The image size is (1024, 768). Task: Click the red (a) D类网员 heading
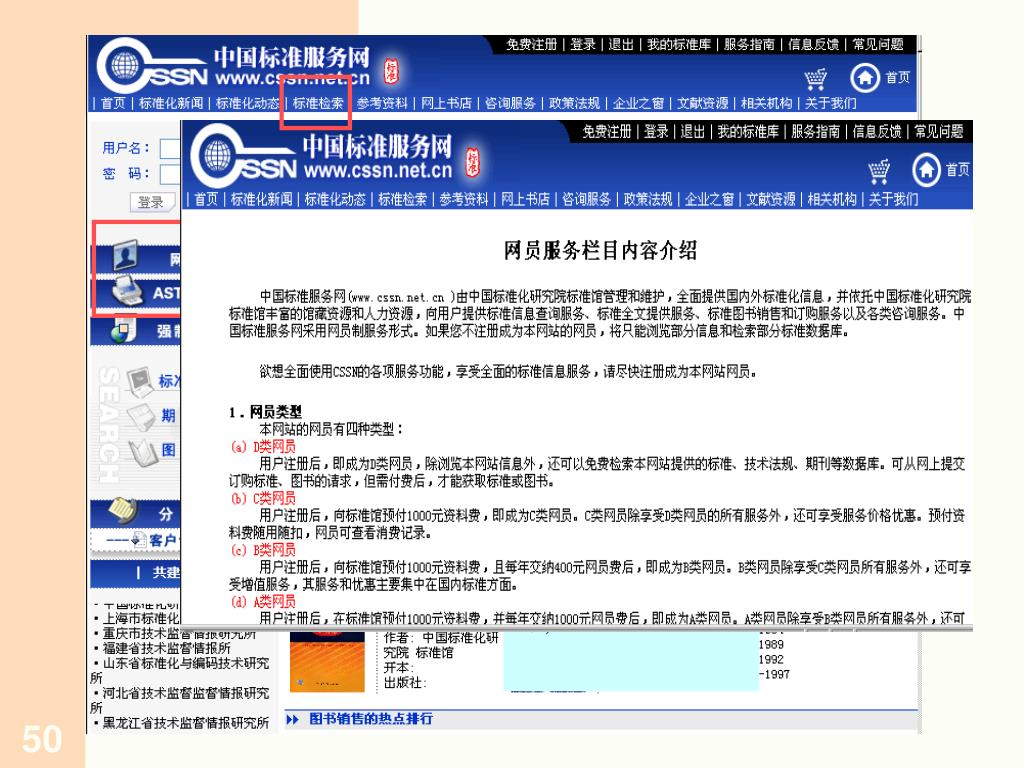tap(263, 447)
